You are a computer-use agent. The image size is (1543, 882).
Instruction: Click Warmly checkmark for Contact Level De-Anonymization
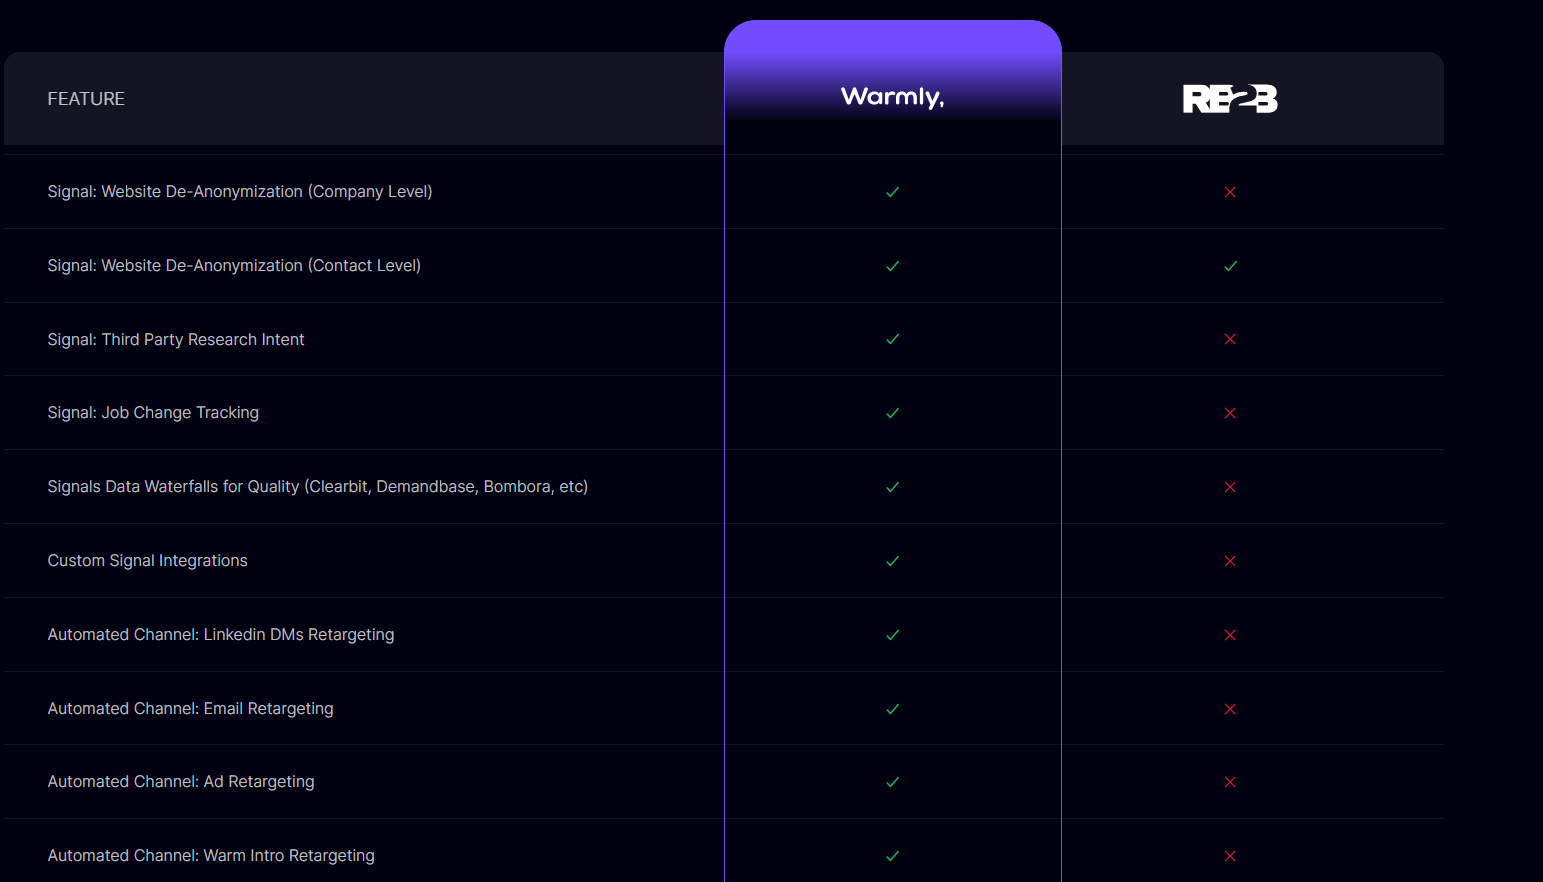click(893, 266)
